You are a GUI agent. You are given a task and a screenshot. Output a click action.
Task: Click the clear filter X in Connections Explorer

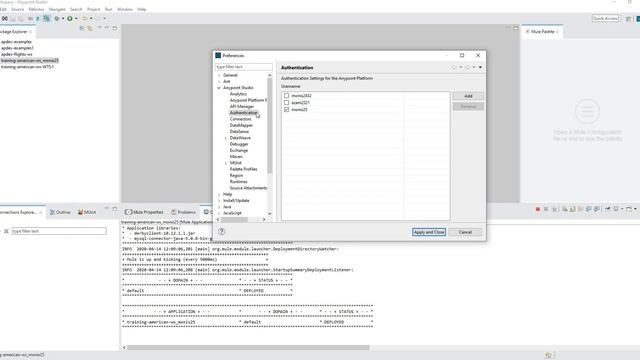(x=6, y=231)
